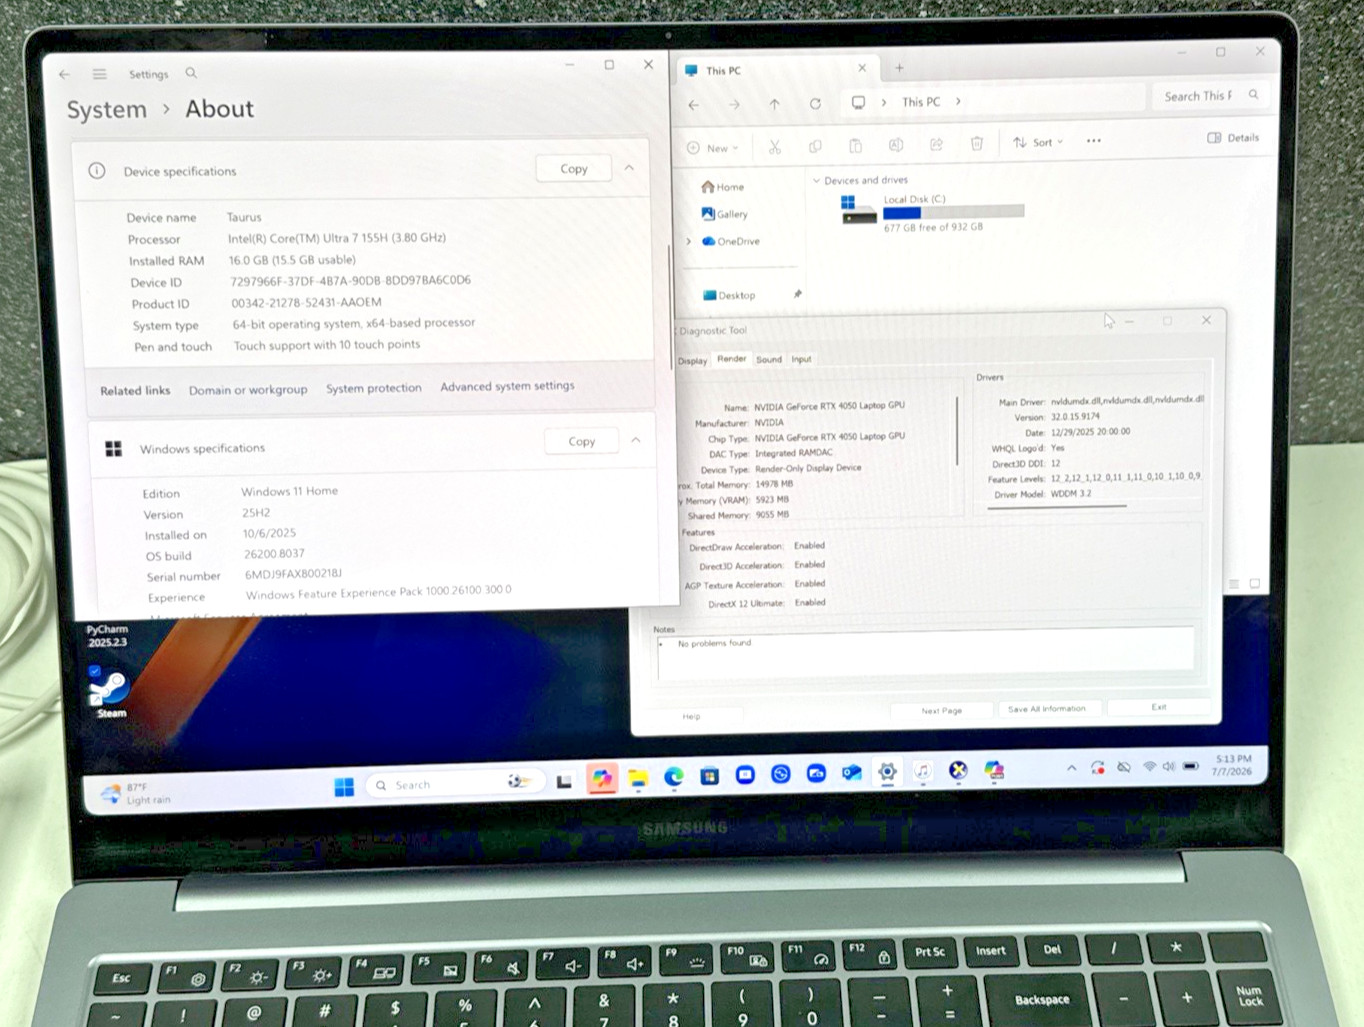Viewport: 1364px width, 1027px height.
Task: Click Save All Information button
Action: [1047, 708]
